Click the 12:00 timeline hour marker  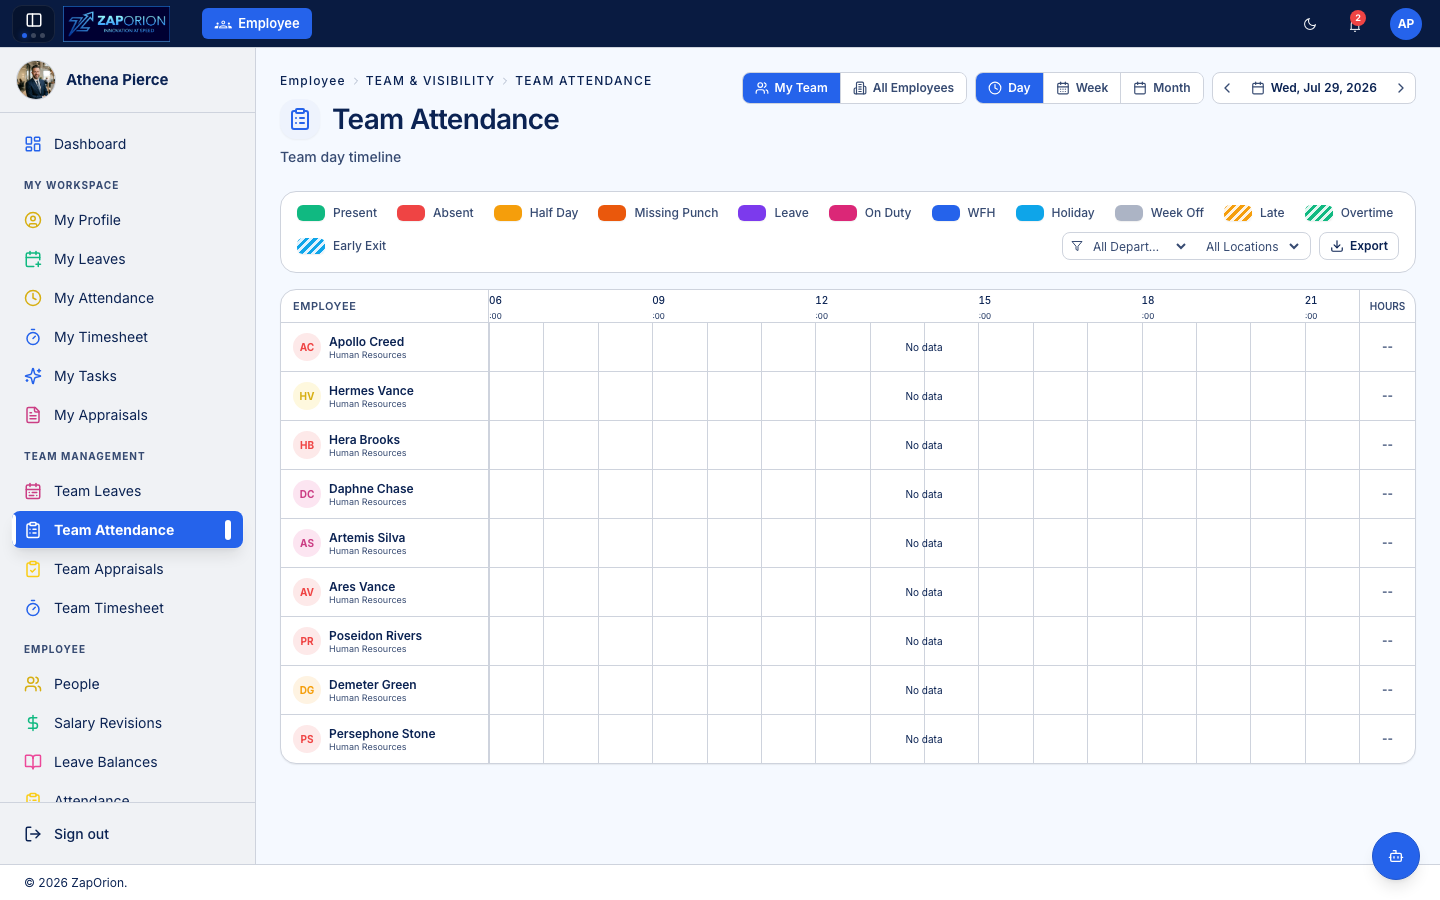click(822, 307)
